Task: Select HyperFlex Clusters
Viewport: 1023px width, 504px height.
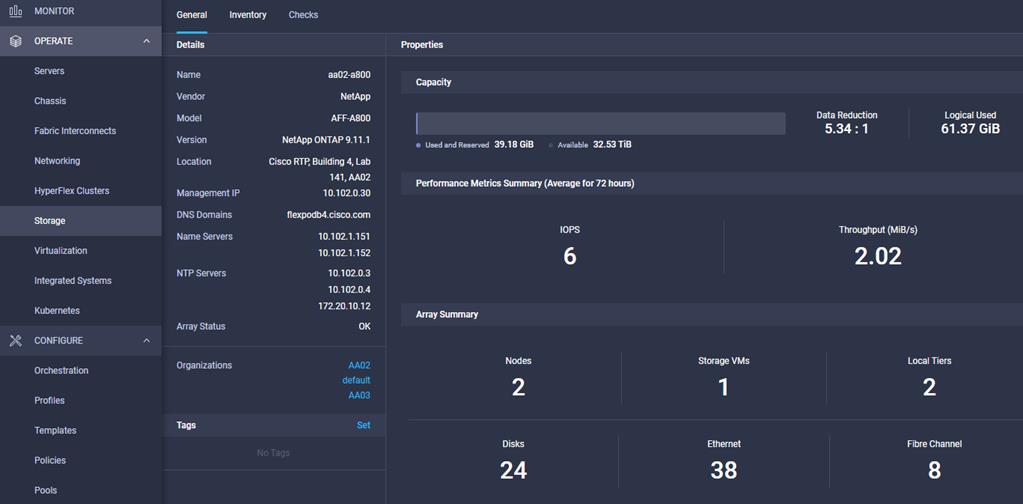Action: tap(72, 191)
